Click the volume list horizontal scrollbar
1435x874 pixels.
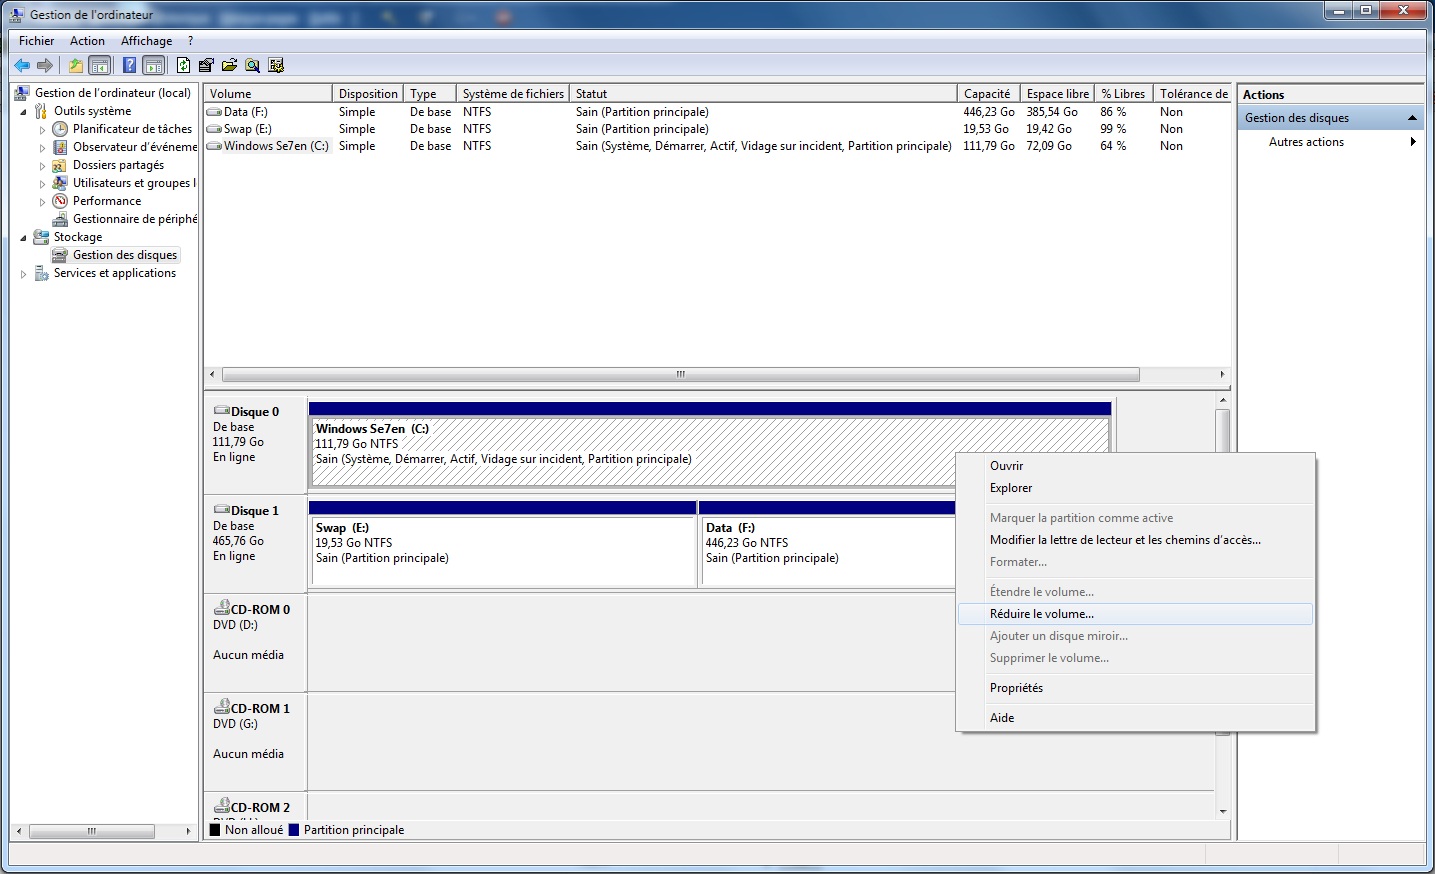(x=680, y=375)
